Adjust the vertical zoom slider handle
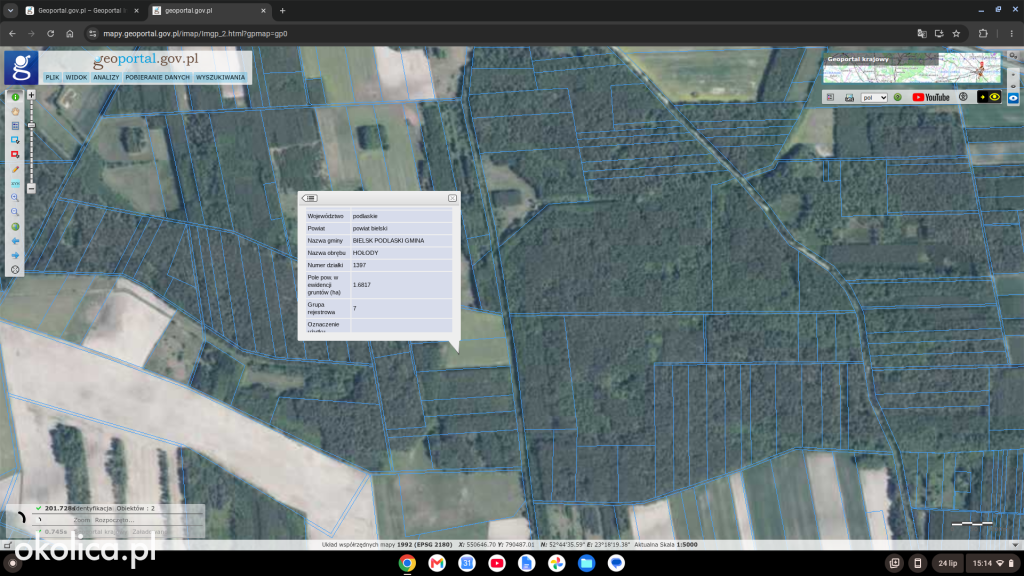This screenshot has width=1024, height=576. tap(31, 125)
